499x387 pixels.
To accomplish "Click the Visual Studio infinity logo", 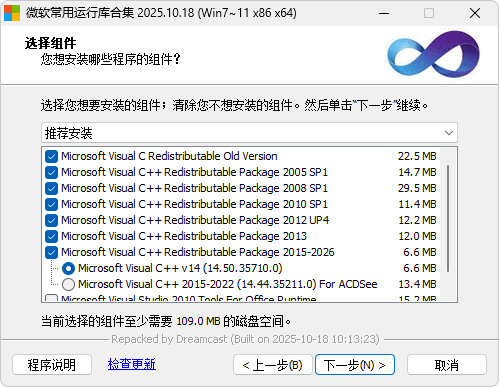I will coord(433,54).
